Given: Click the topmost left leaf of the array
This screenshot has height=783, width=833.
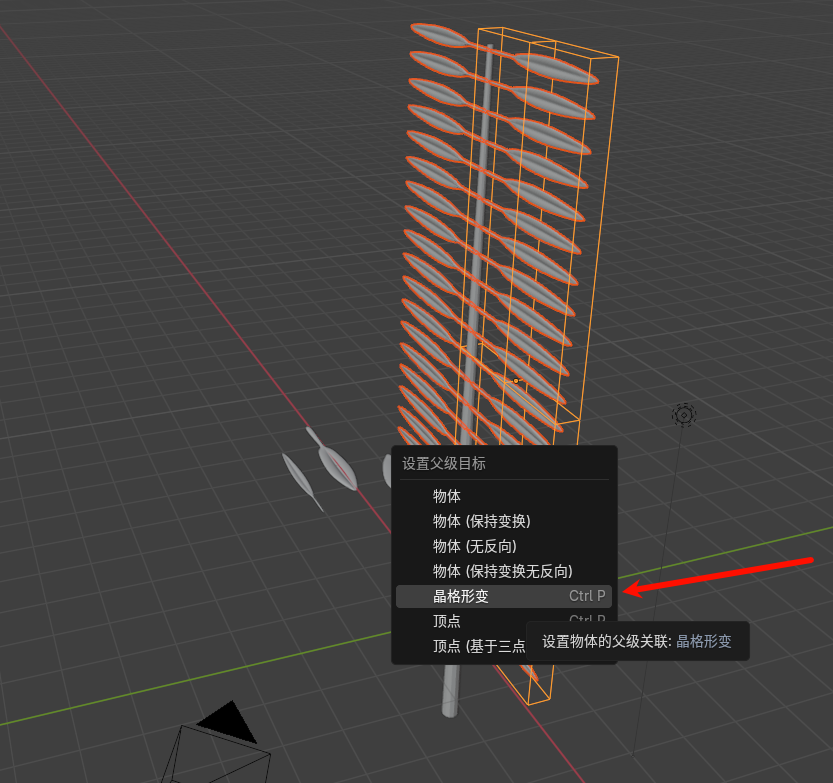Looking at the screenshot, I should tap(439, 36).
